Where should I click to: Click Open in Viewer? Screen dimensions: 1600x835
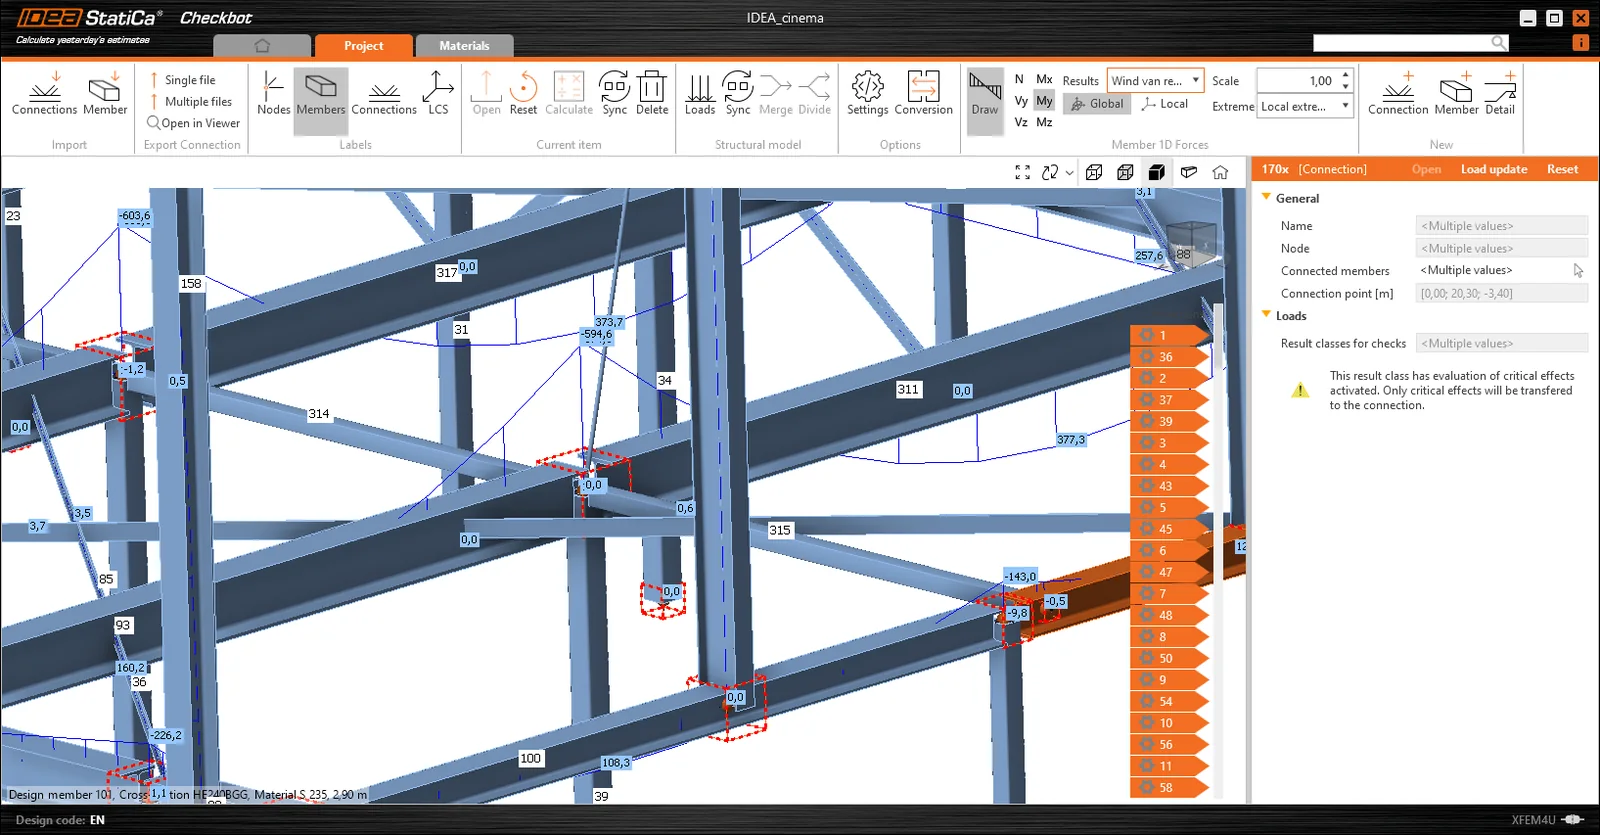point(193,123)
